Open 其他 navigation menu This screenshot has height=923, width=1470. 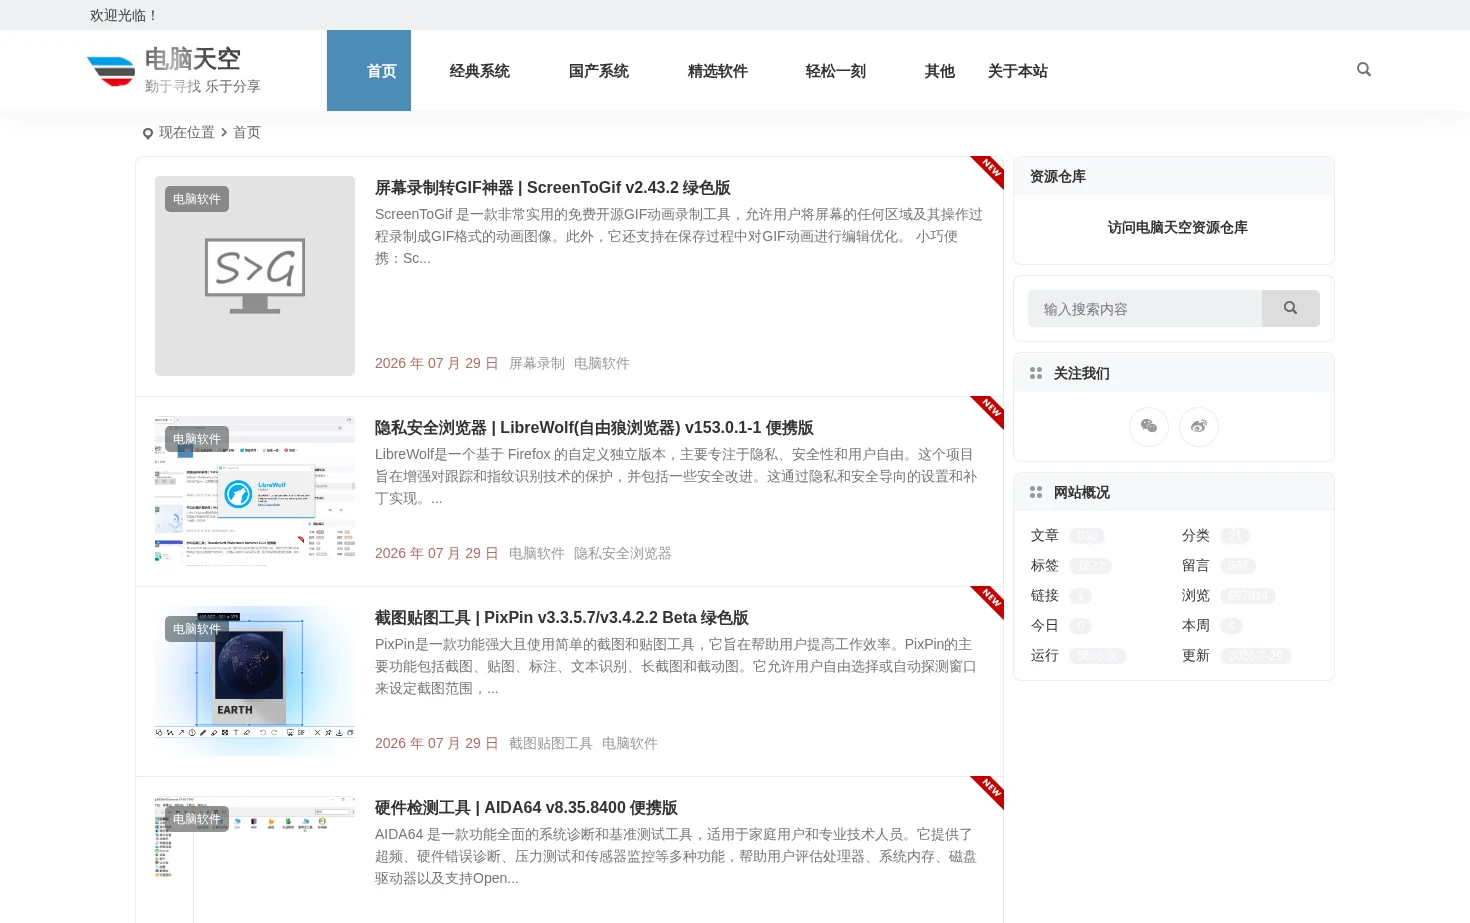(940, 71)
